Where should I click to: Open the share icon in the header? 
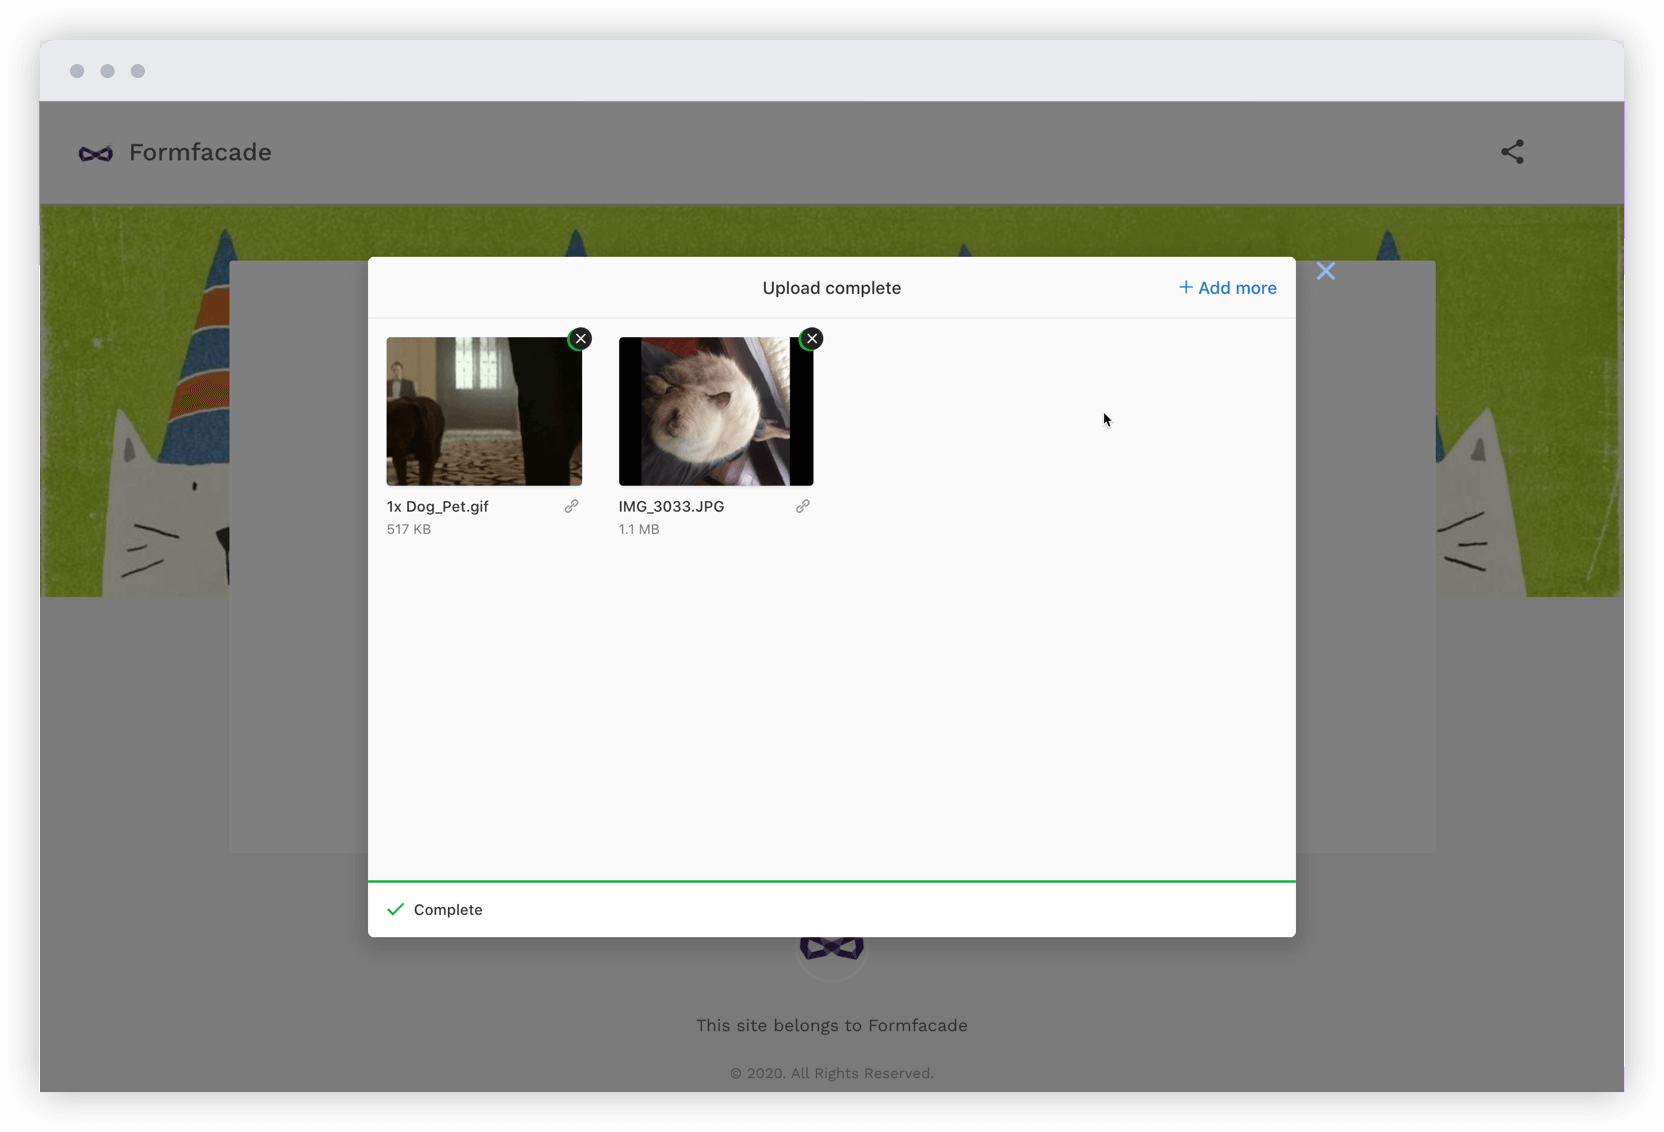pyautogui.click(x=1512, y=152)
